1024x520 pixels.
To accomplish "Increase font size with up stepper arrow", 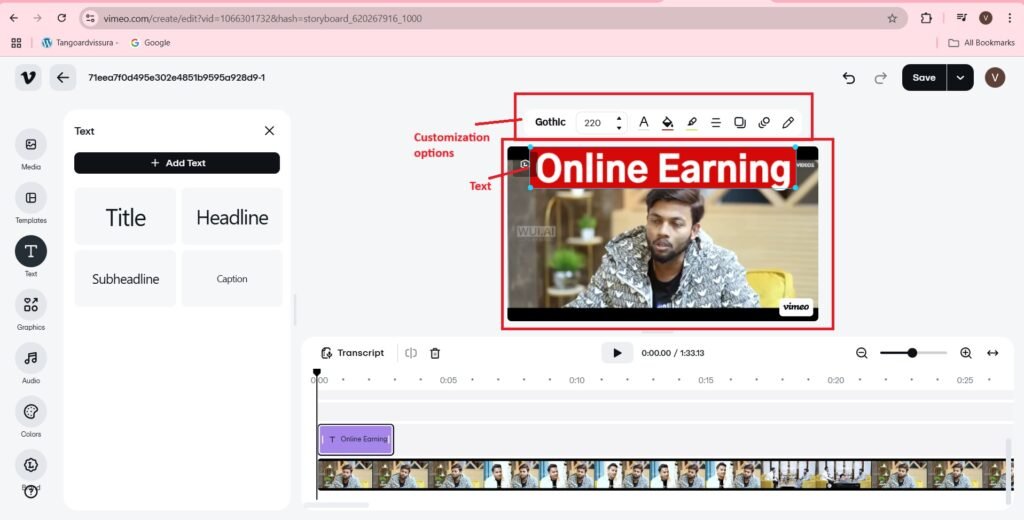I will point(619,118).
